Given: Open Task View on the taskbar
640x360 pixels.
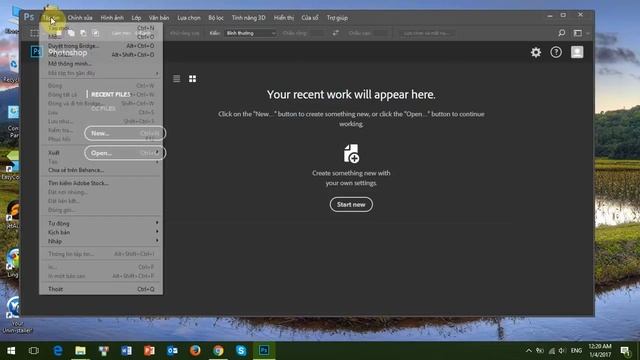Looking at the screenshot, I should [34, 351].
